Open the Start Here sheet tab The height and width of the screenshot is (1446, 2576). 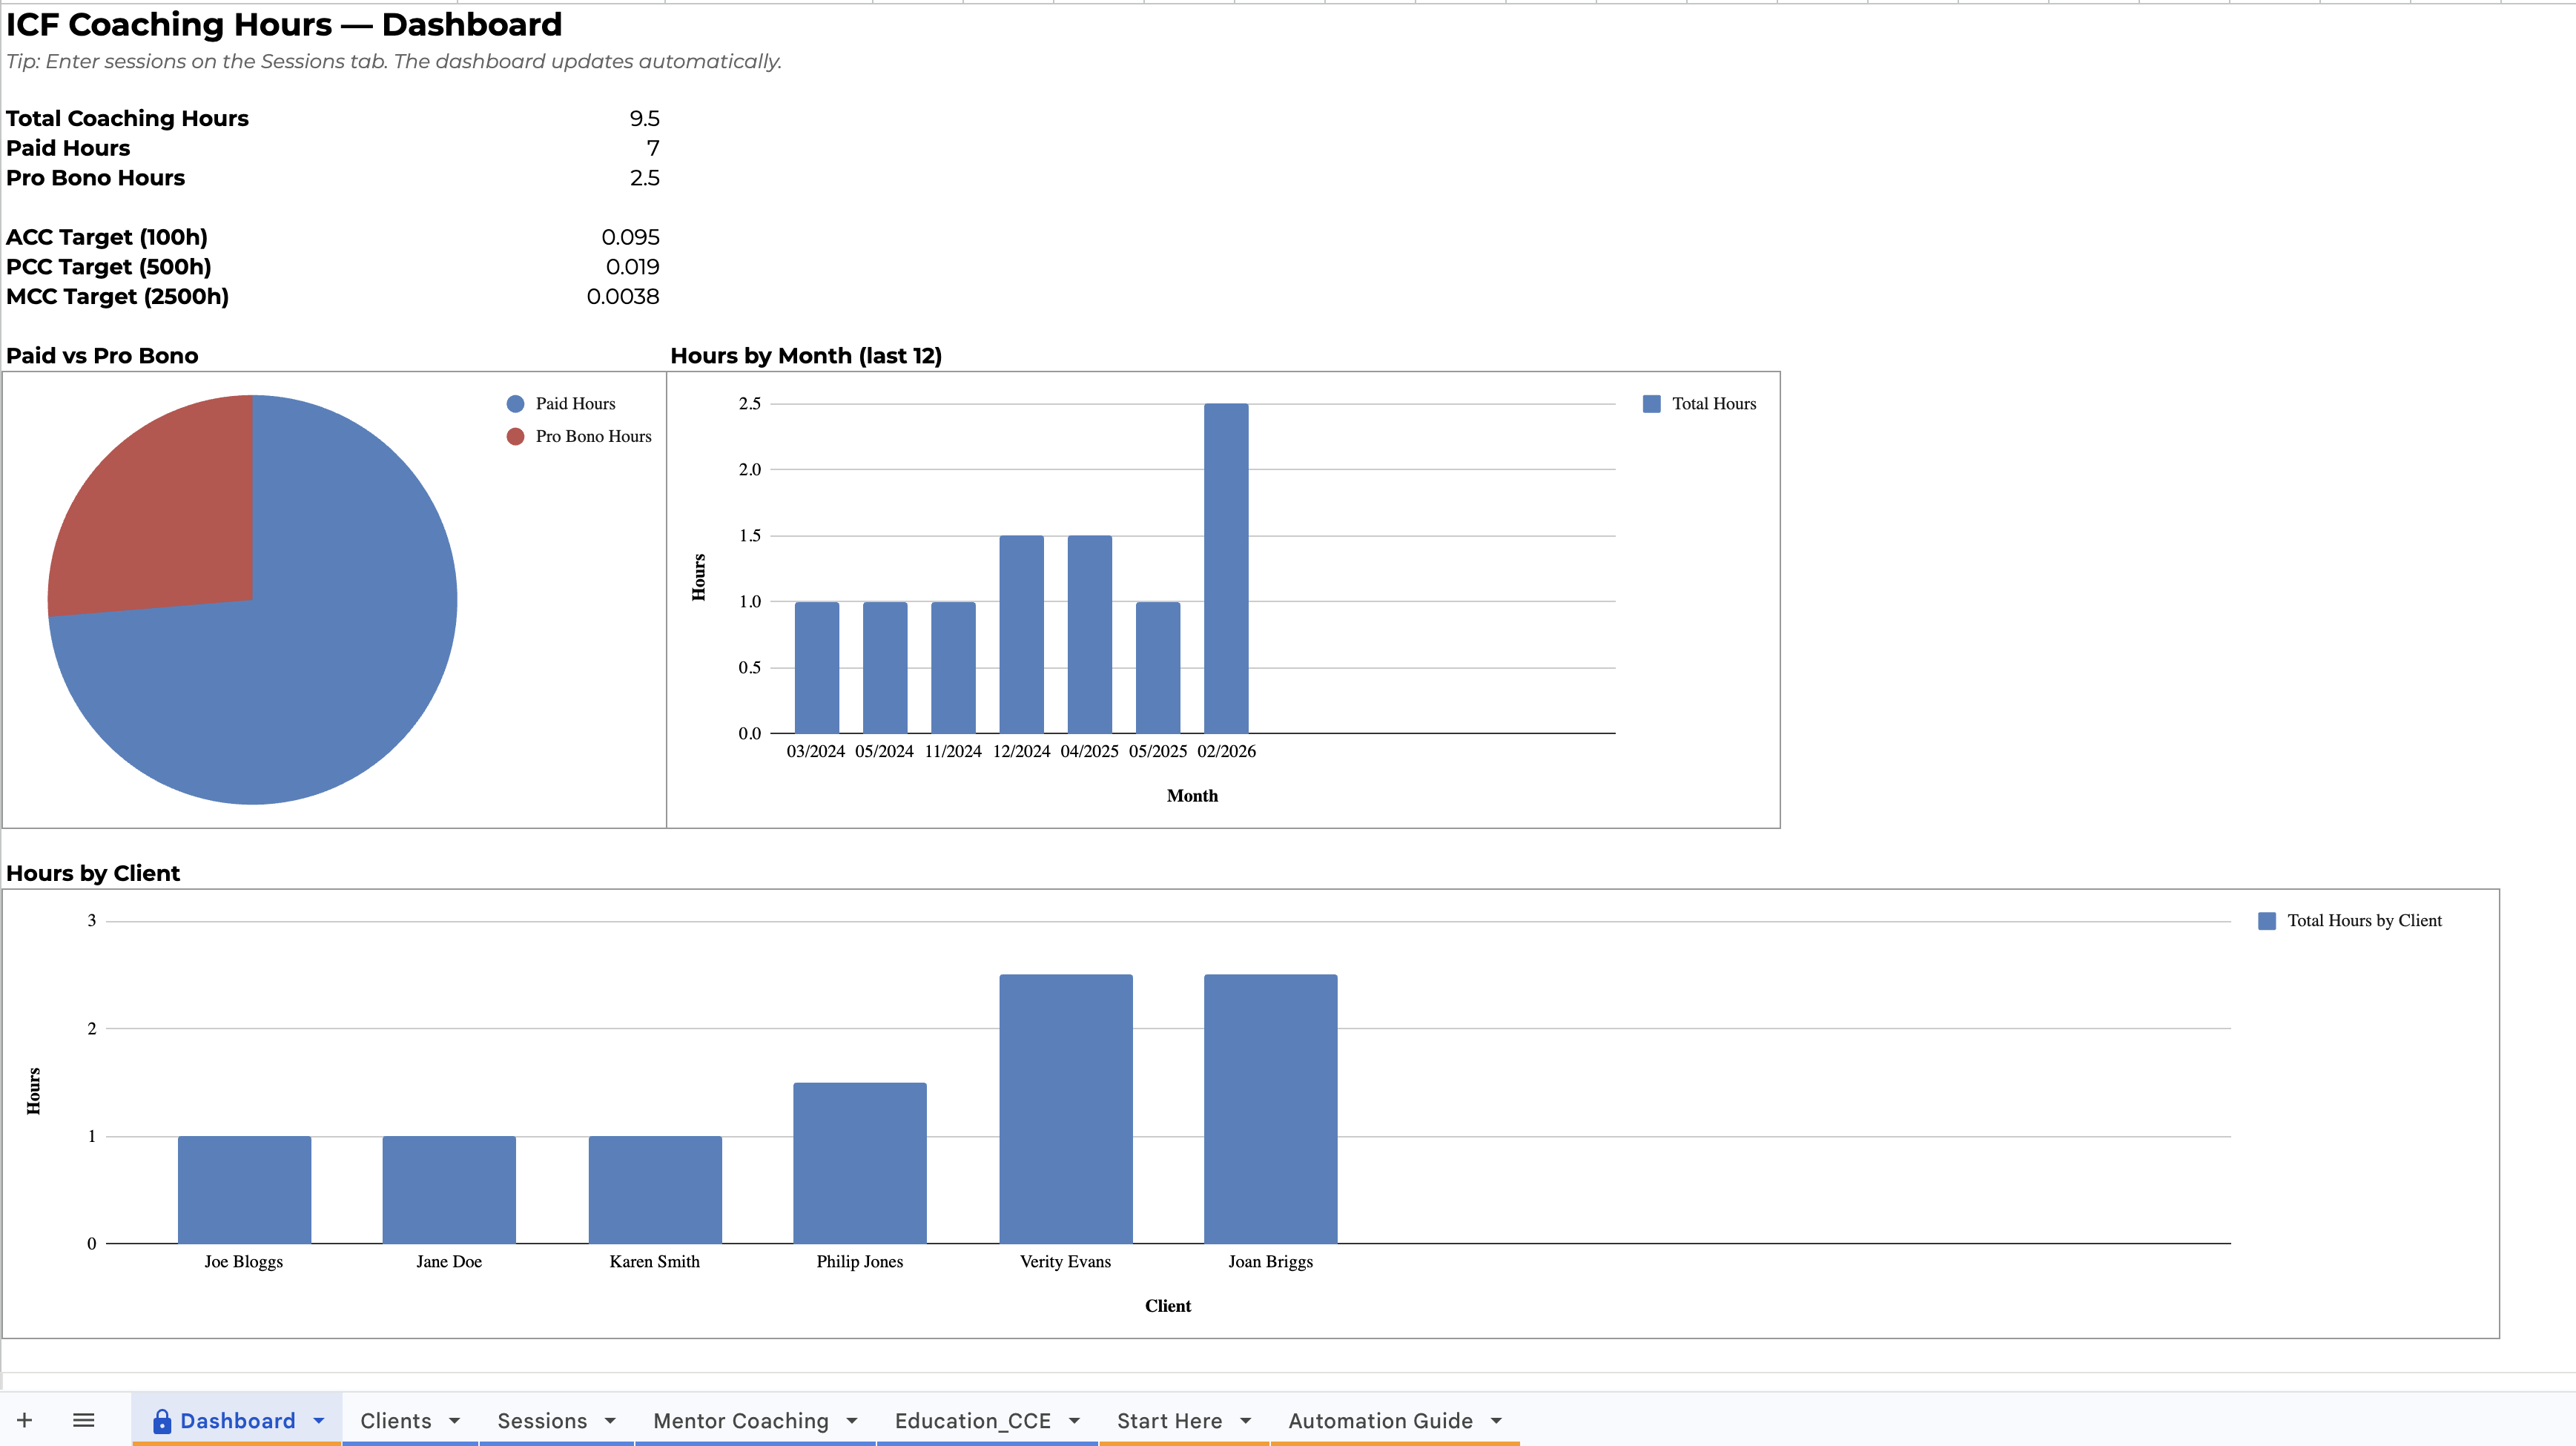(x=1169, y=1421)
